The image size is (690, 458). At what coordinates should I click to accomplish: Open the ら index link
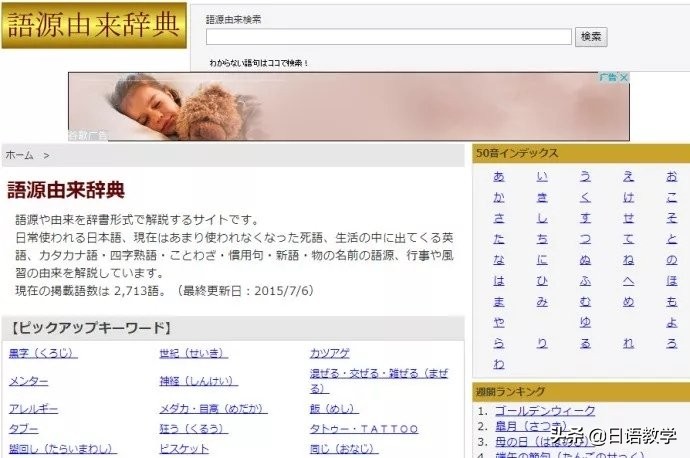pyautogui.click(x=499, y=343)
